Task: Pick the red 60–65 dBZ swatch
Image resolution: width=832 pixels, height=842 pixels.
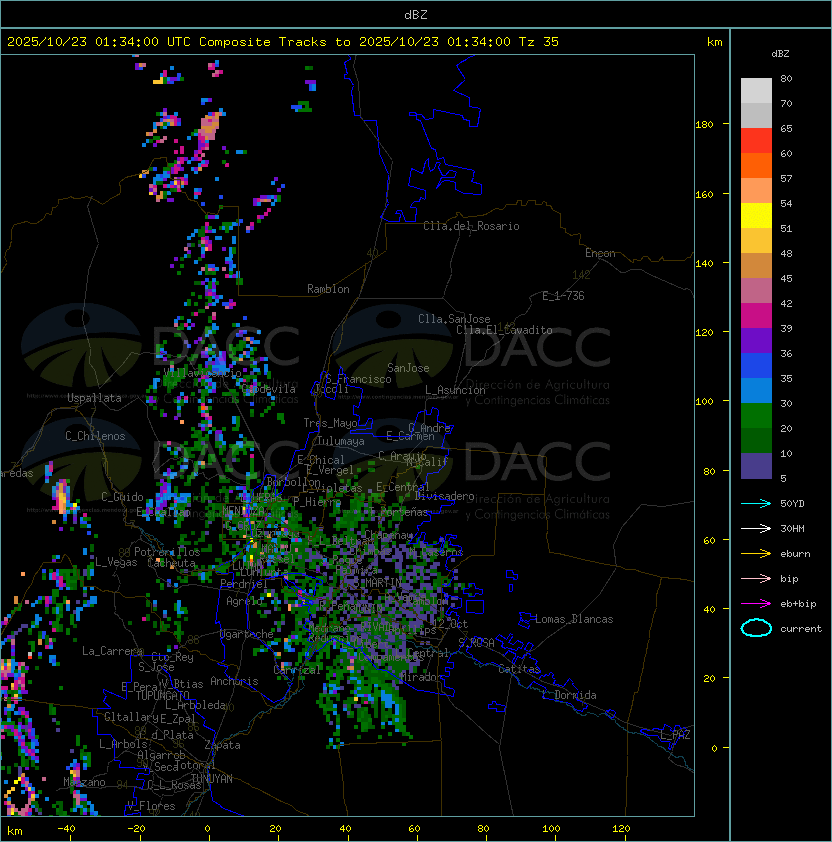Action: 756,141
